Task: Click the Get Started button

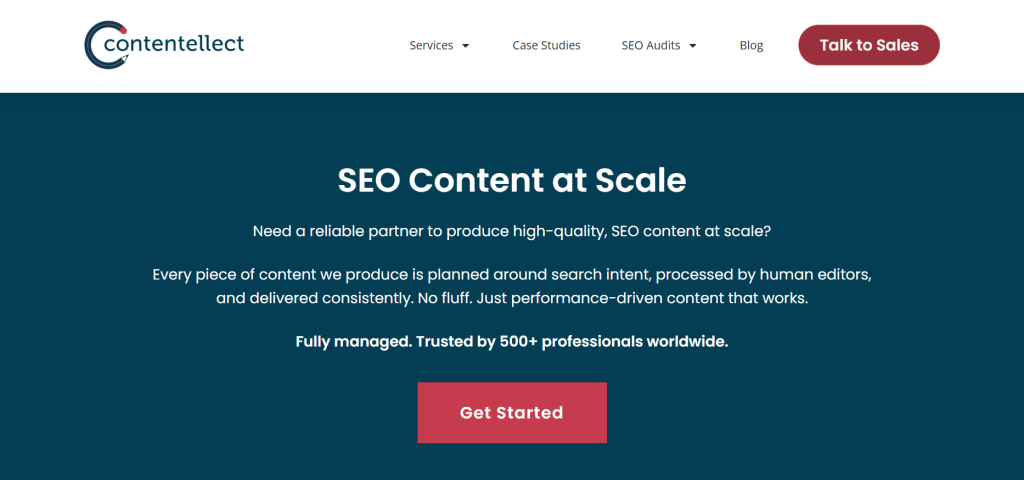Action: 511,412
